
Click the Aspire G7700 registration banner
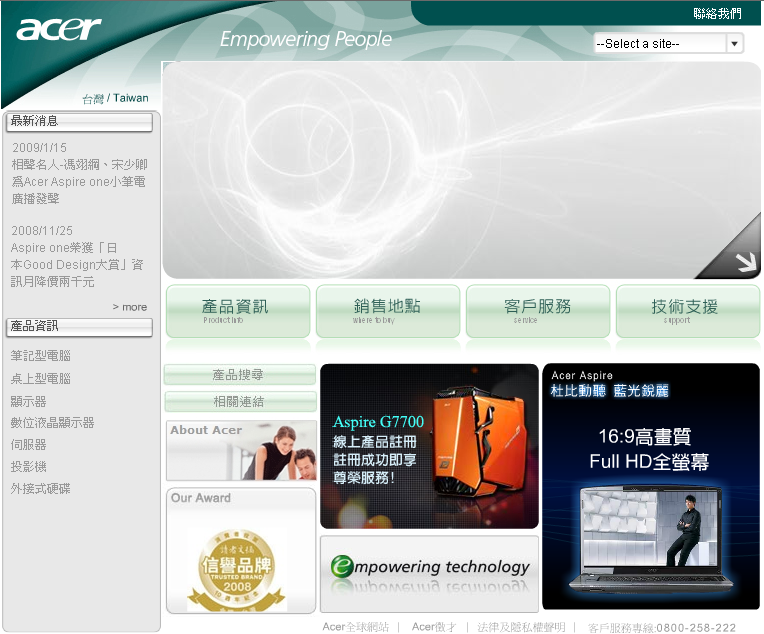pos(429,446)
